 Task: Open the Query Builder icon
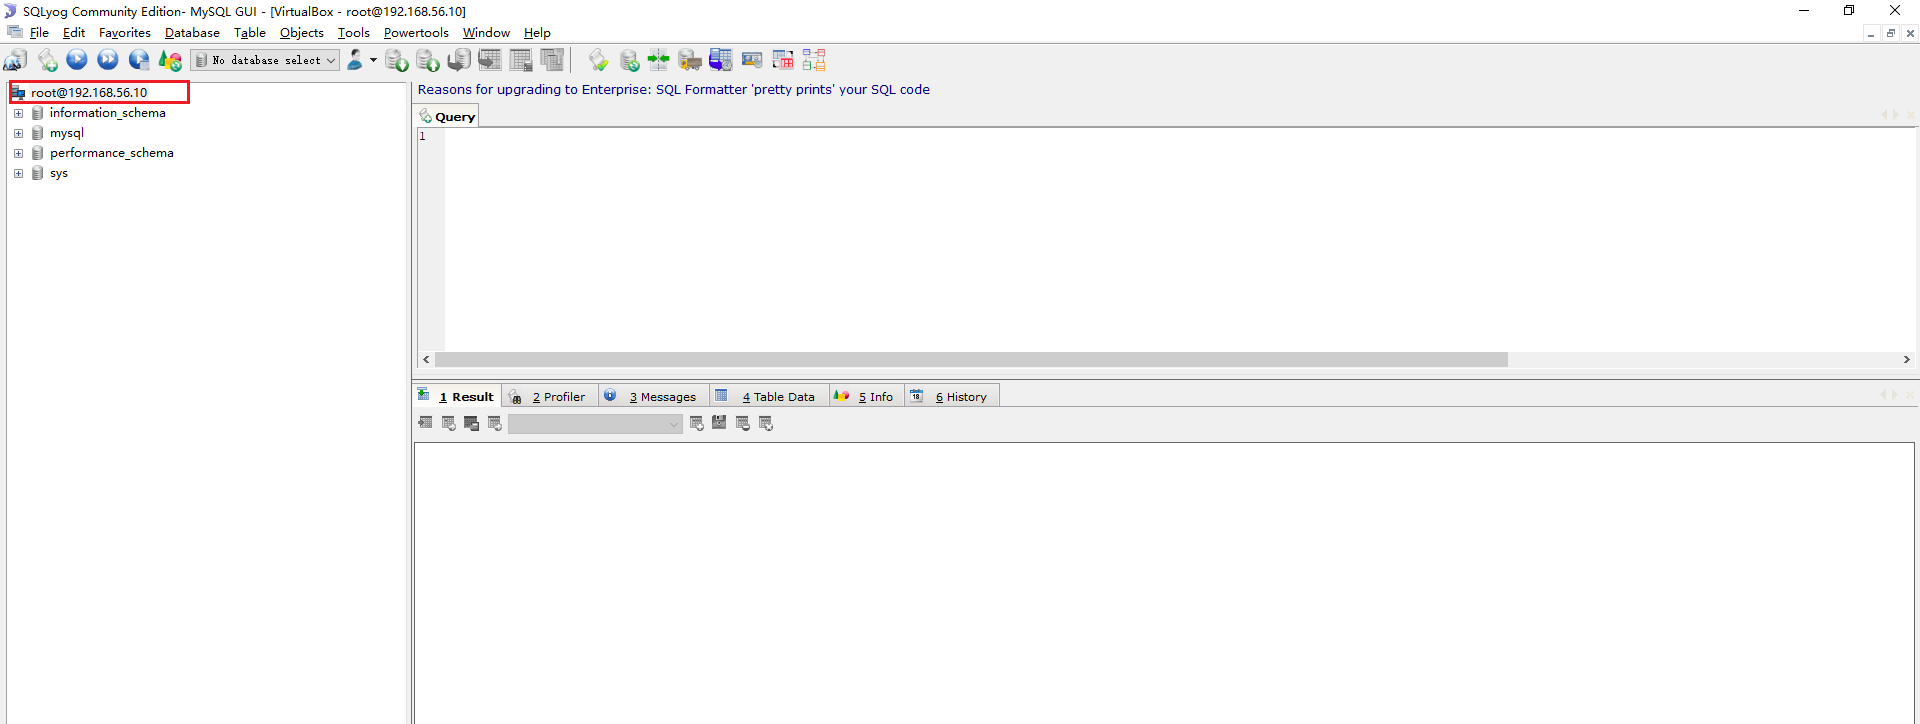(783, 60)
